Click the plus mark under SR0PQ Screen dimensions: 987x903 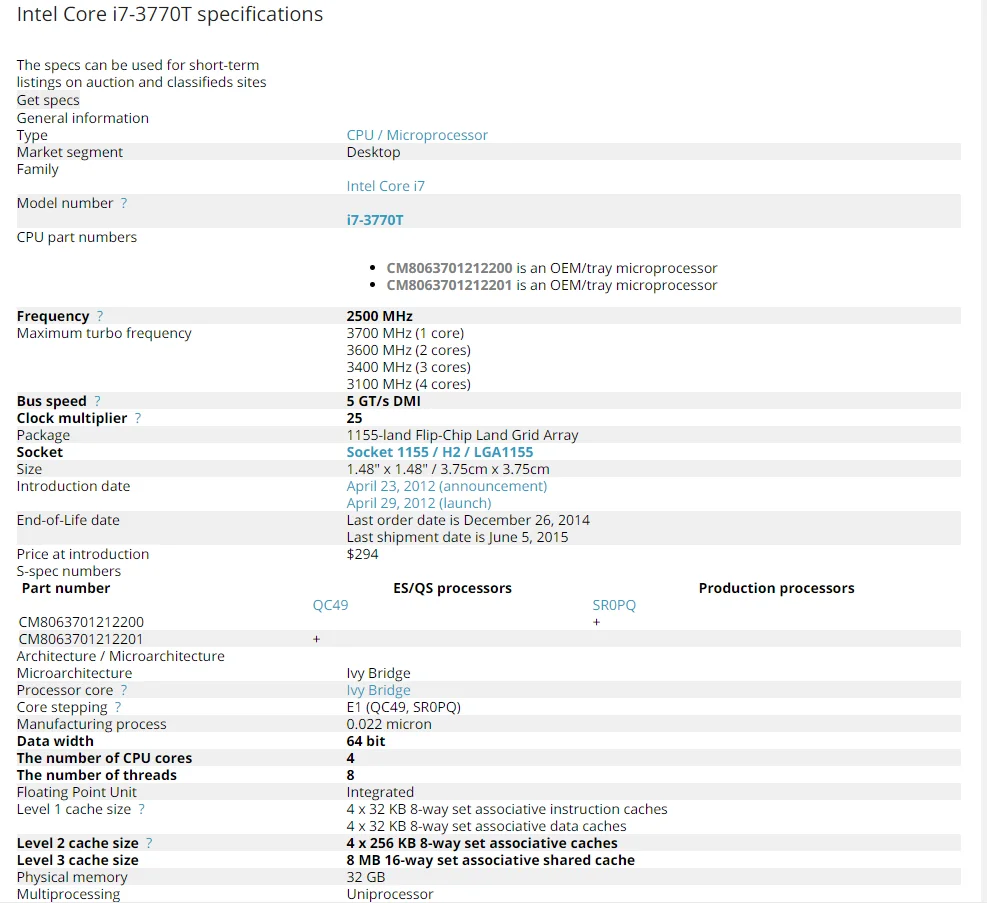pyautogui.click(x=596, y=622)
